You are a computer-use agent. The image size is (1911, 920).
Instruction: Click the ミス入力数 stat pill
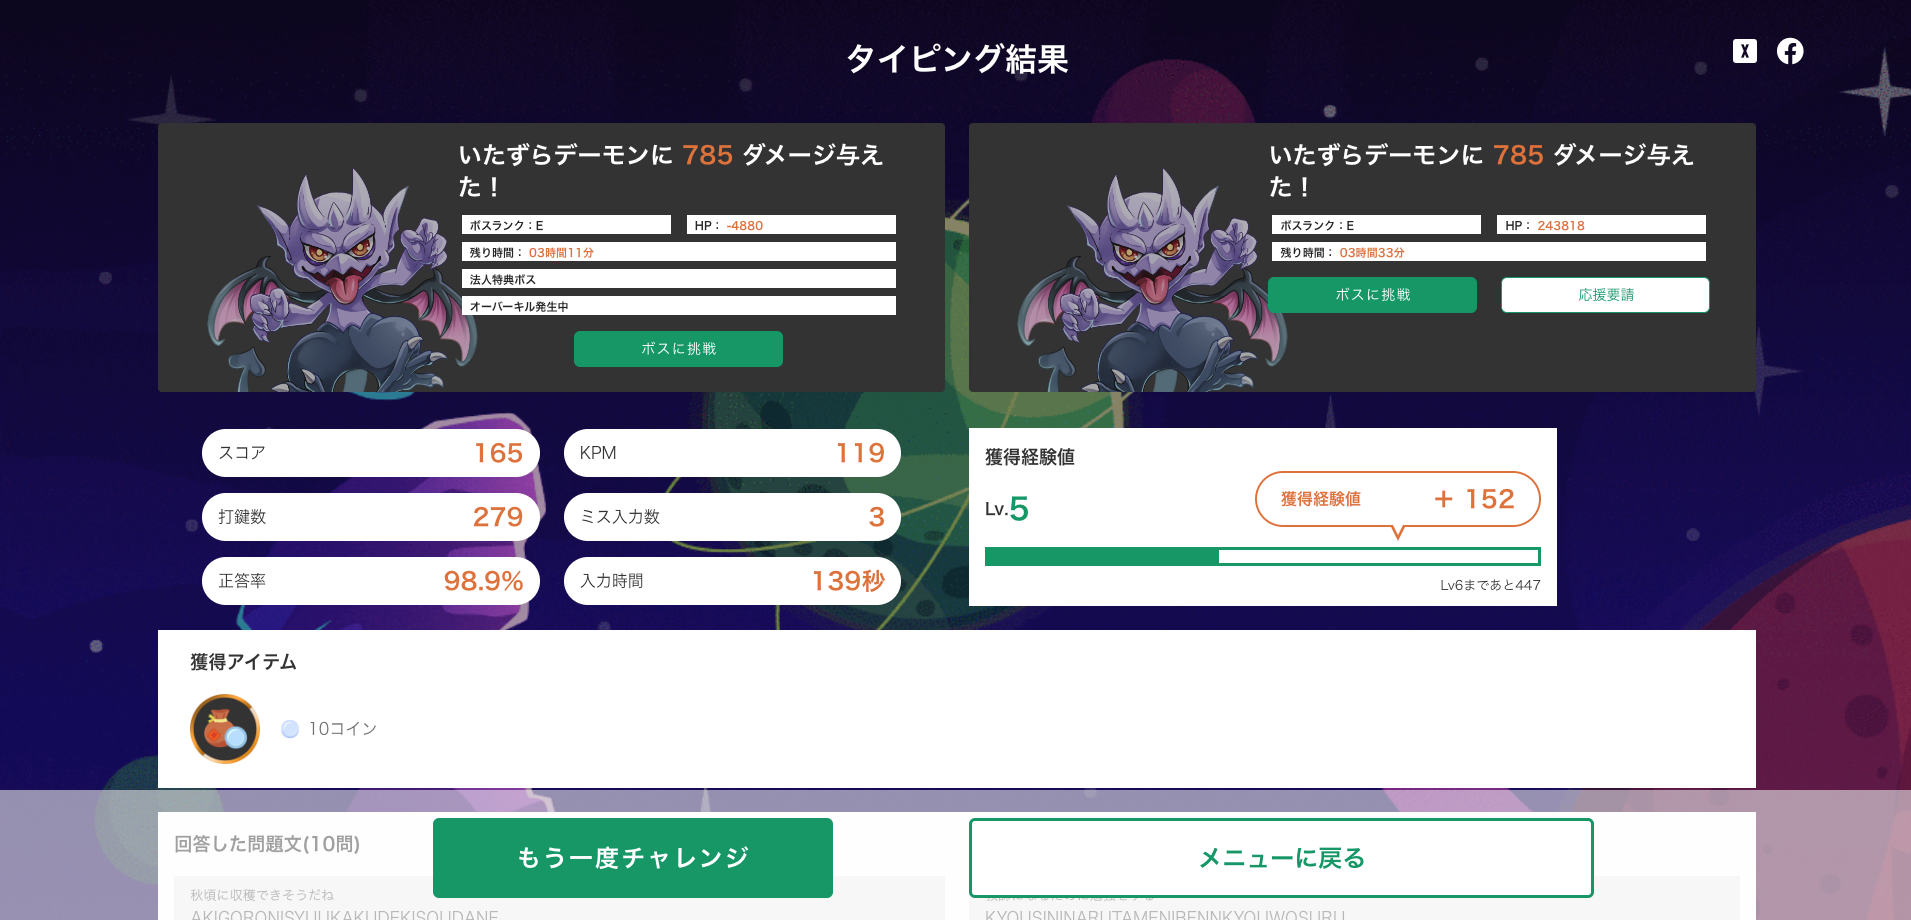[732, 517]
